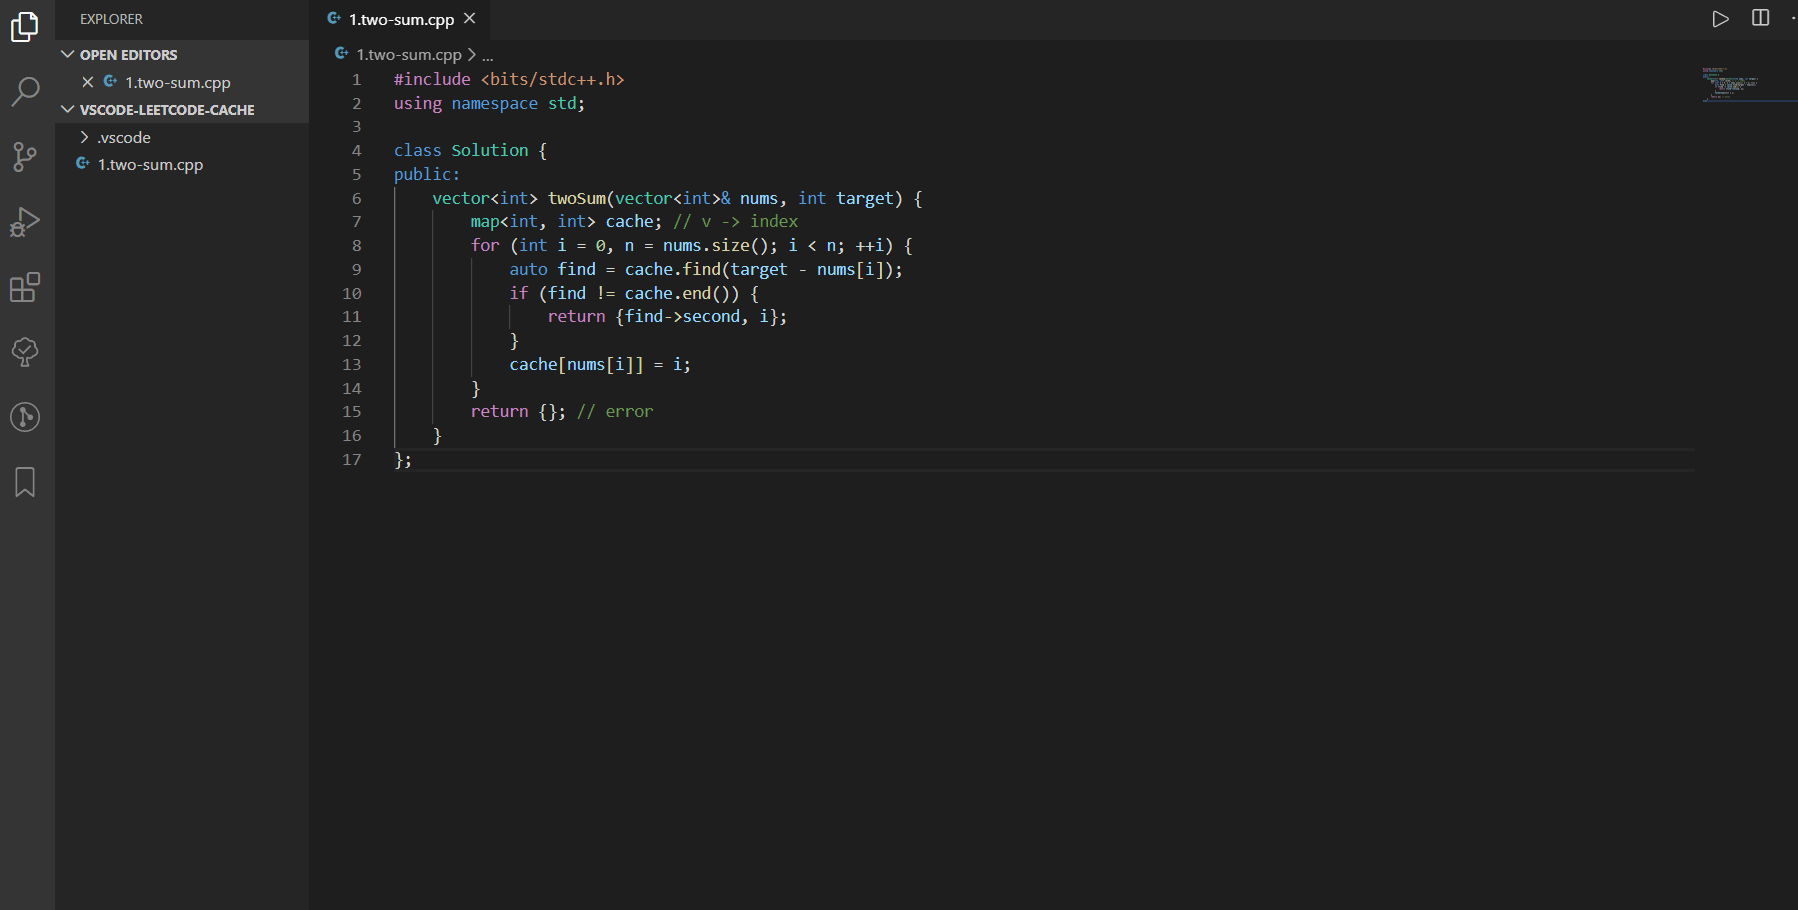
Task: Open the circular run extension icon
Action: pos(24,417)
